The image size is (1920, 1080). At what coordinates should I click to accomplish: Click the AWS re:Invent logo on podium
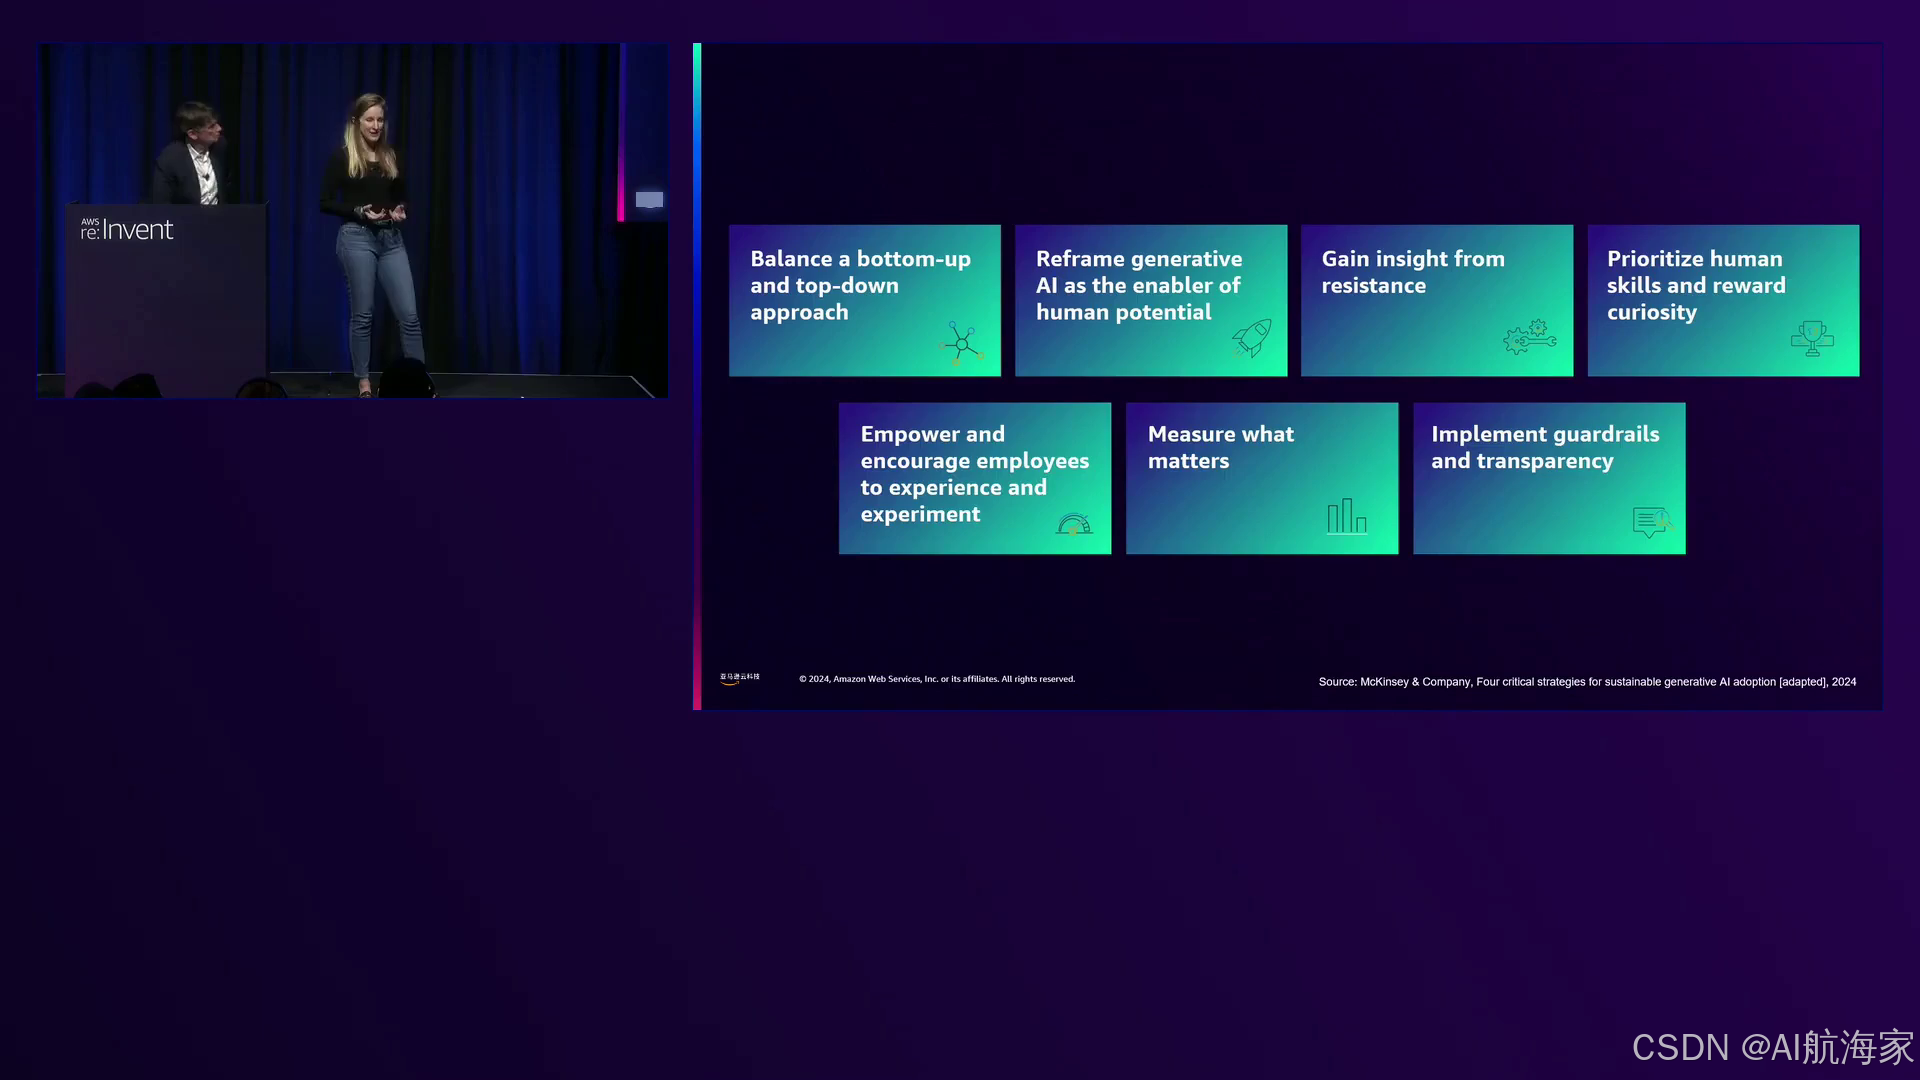tap(127, 230)
